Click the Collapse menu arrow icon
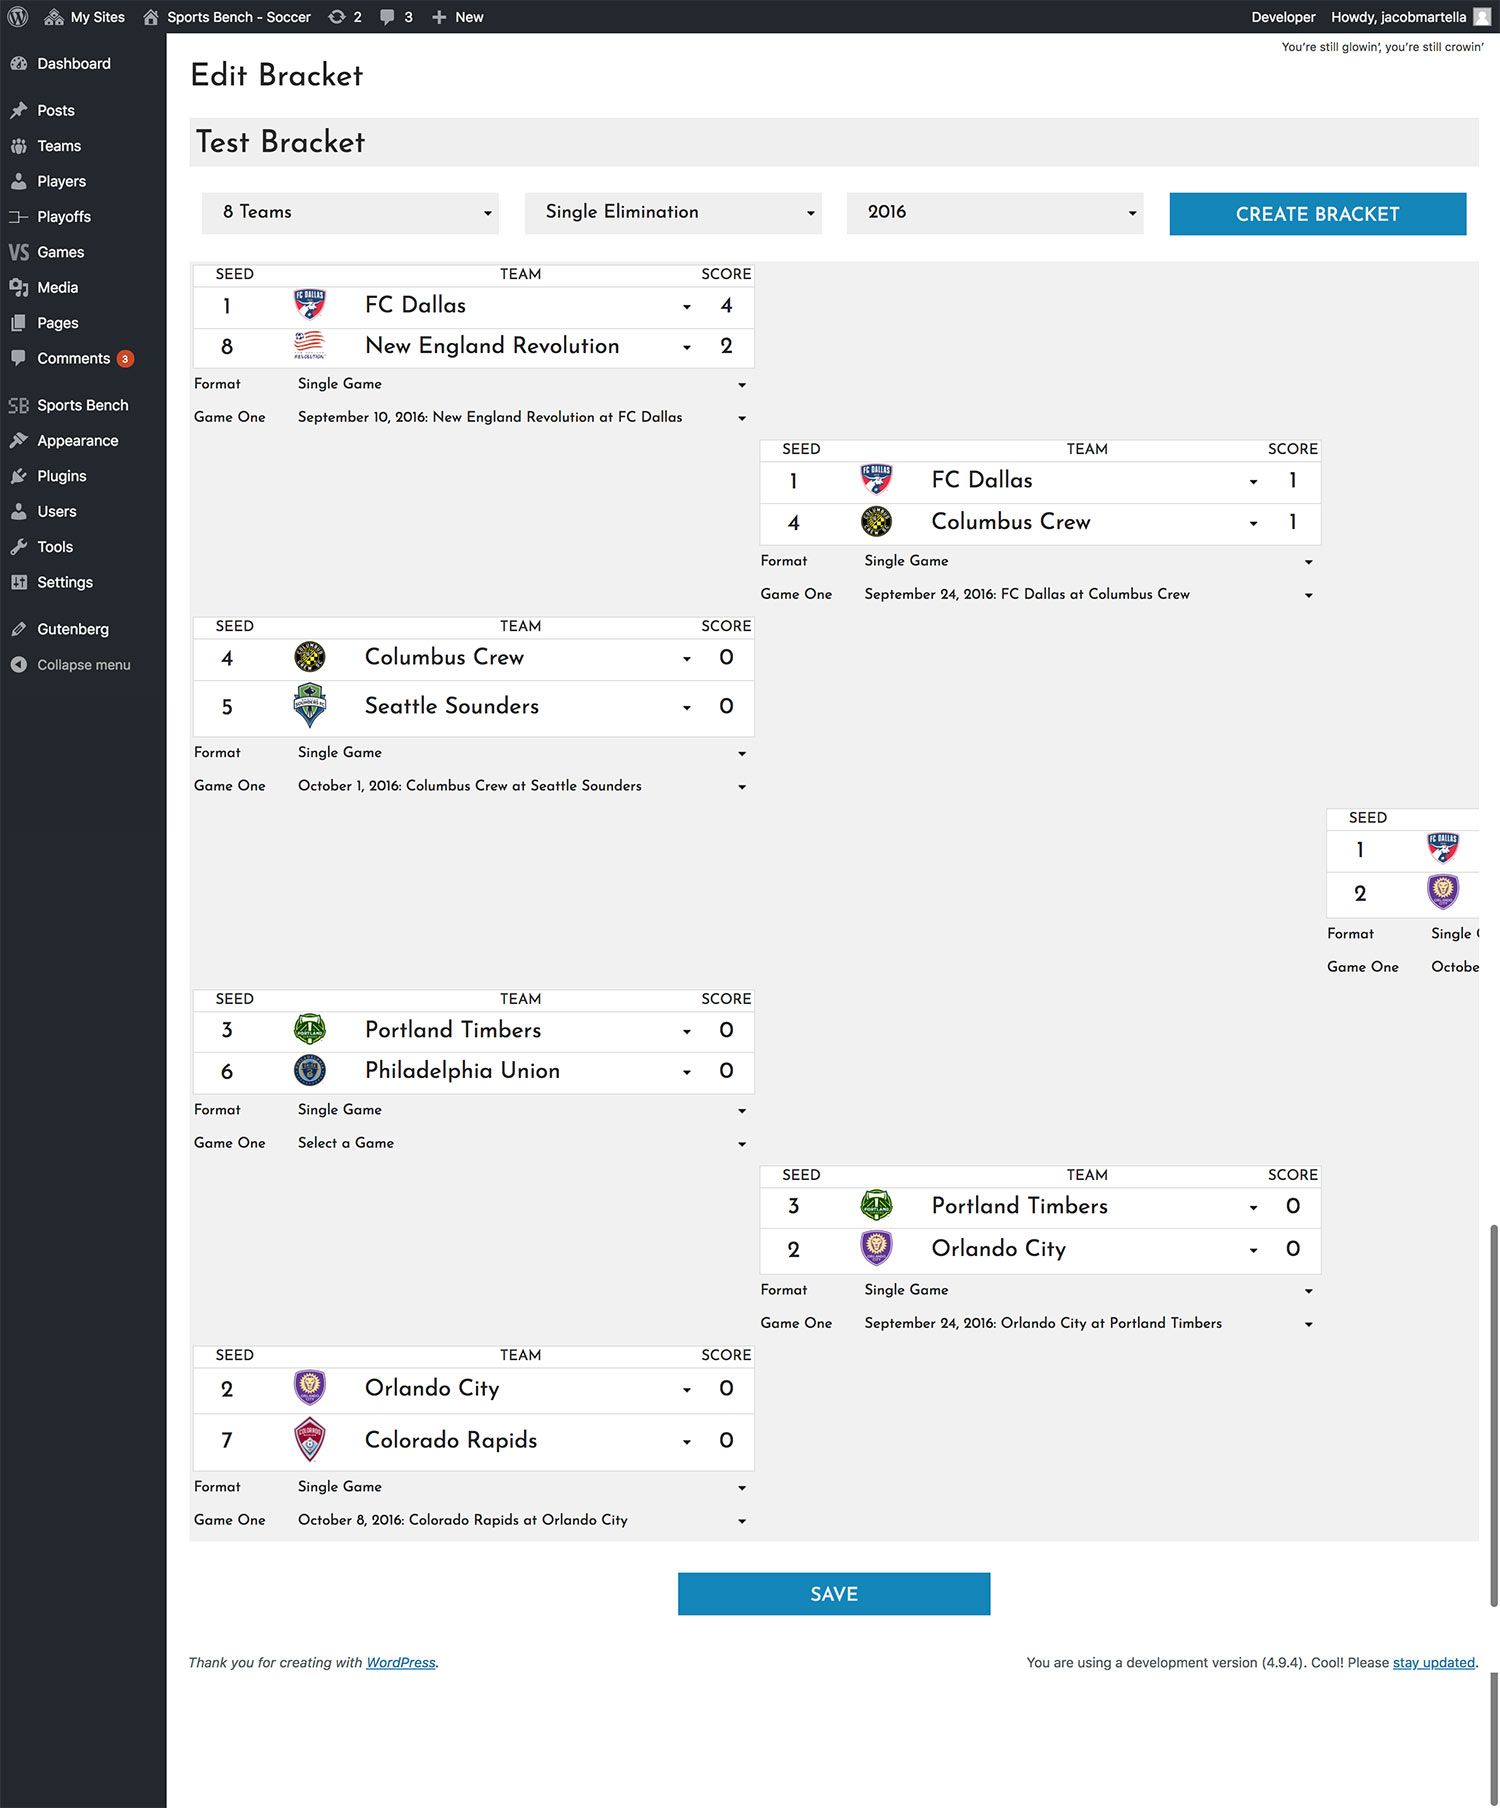1500x1808 pixels. point(18,665)
